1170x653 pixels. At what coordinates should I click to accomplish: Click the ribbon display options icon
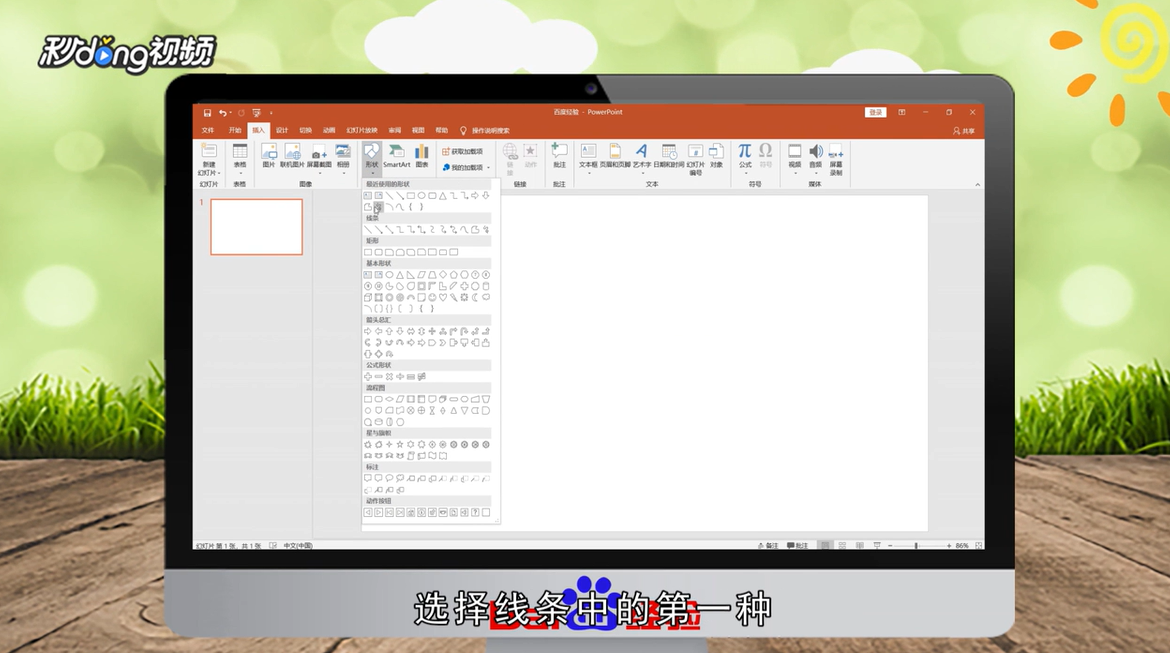(x=902, y=113)
